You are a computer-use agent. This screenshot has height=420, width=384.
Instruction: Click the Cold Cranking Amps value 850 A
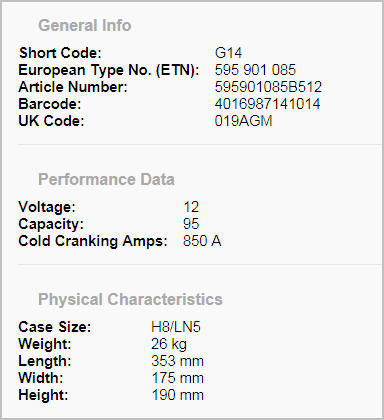[x=202, y=241]
